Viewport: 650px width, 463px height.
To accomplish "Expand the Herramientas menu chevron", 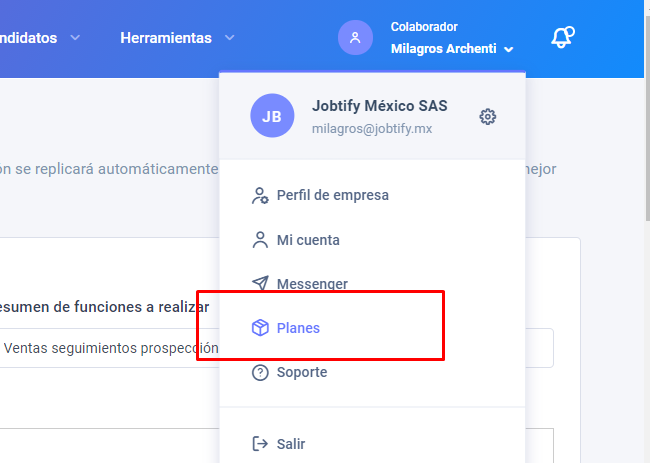I will (229, 38).
